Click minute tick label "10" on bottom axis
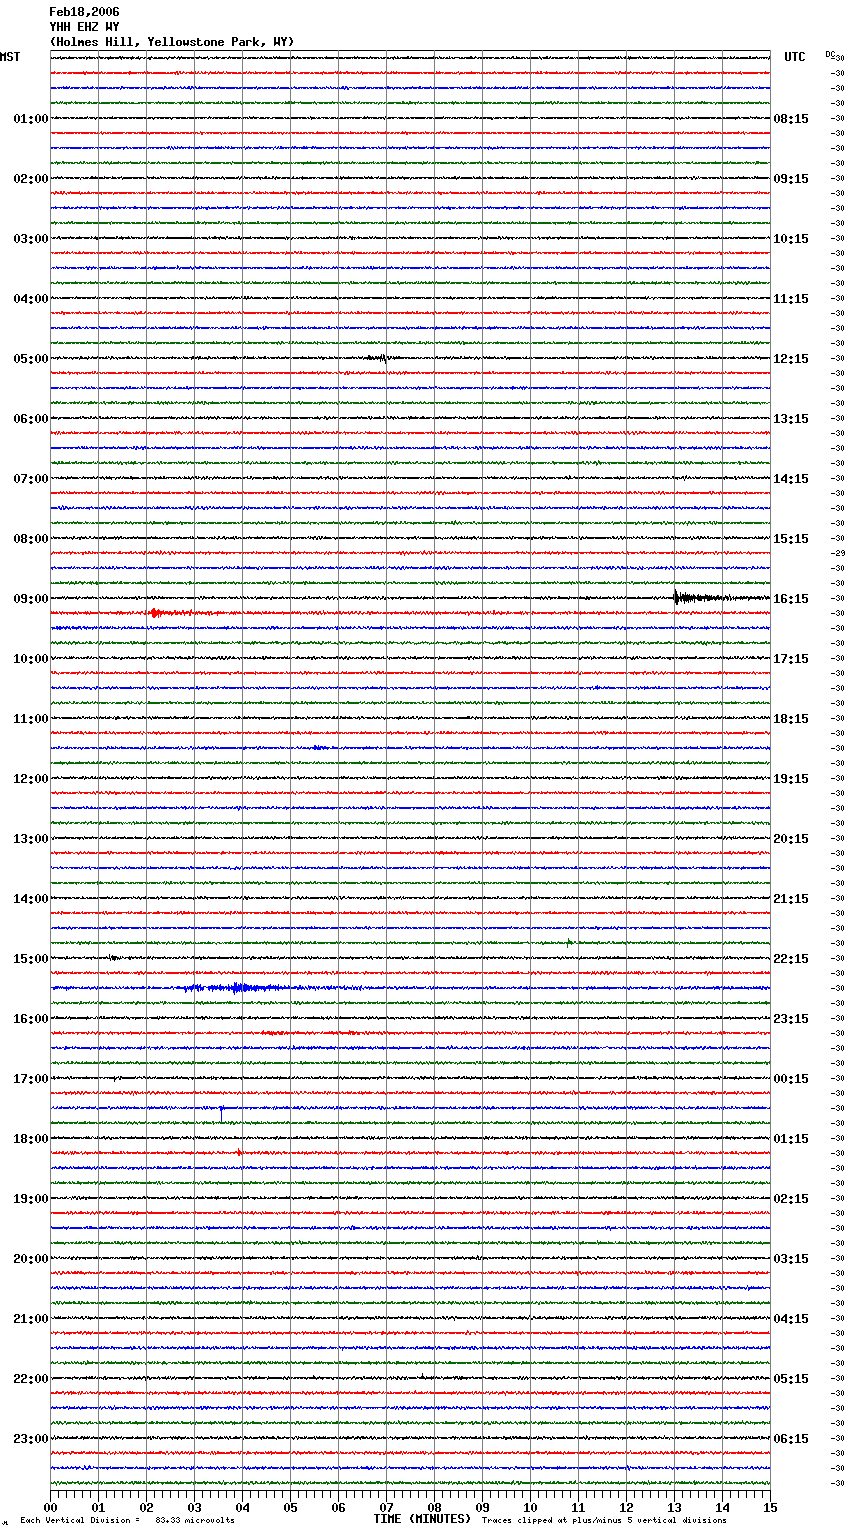This screenshot has height=1534, width=850. tap(530, 1507)
